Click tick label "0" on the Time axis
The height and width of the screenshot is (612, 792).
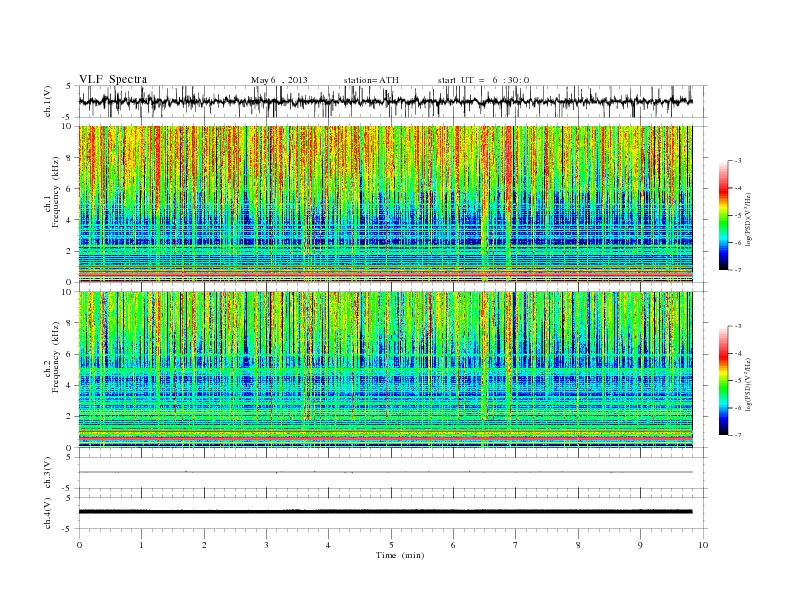click(79, 545)
